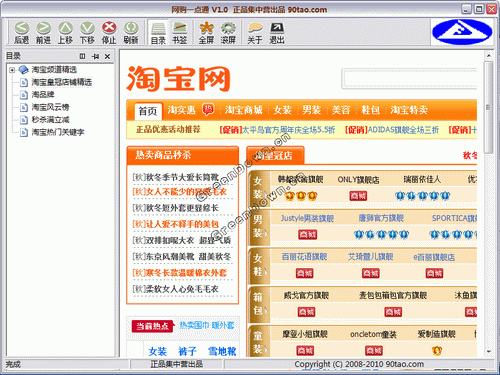500x375 pixels.
Task: Open the 秋冬季节大爱长筒靴 link
Action: click(x=176, y=177)
